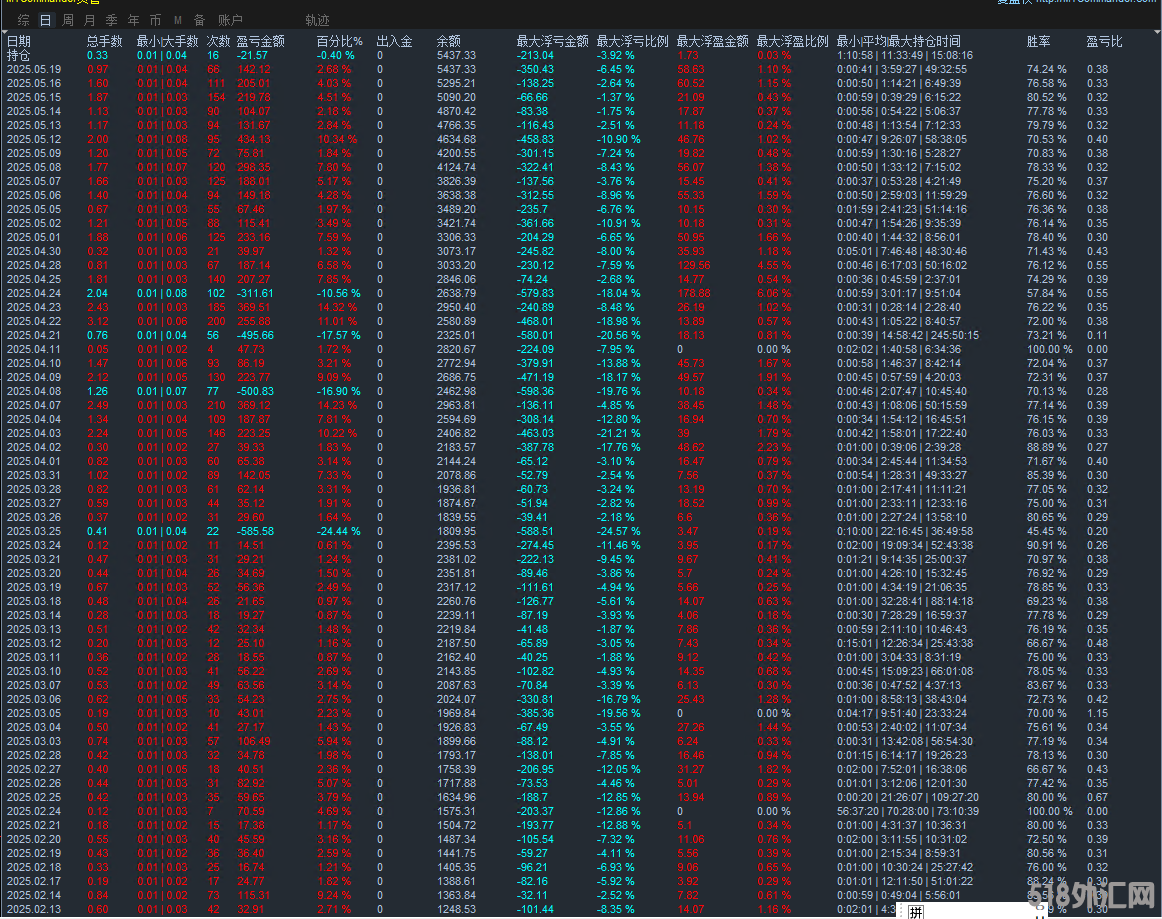The height and width of the screenshot is (919, 1162).
Task: Click loss amount -500.83
Action: coord(255,391)
